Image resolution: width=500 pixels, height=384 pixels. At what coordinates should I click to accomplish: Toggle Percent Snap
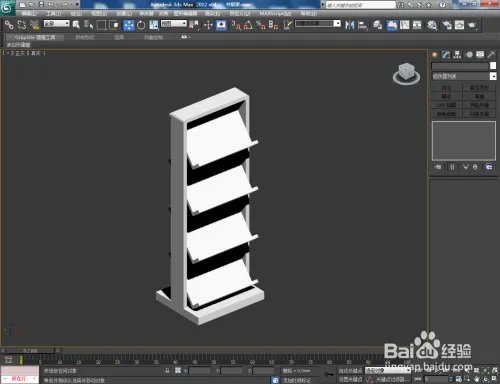click(261, 25)
